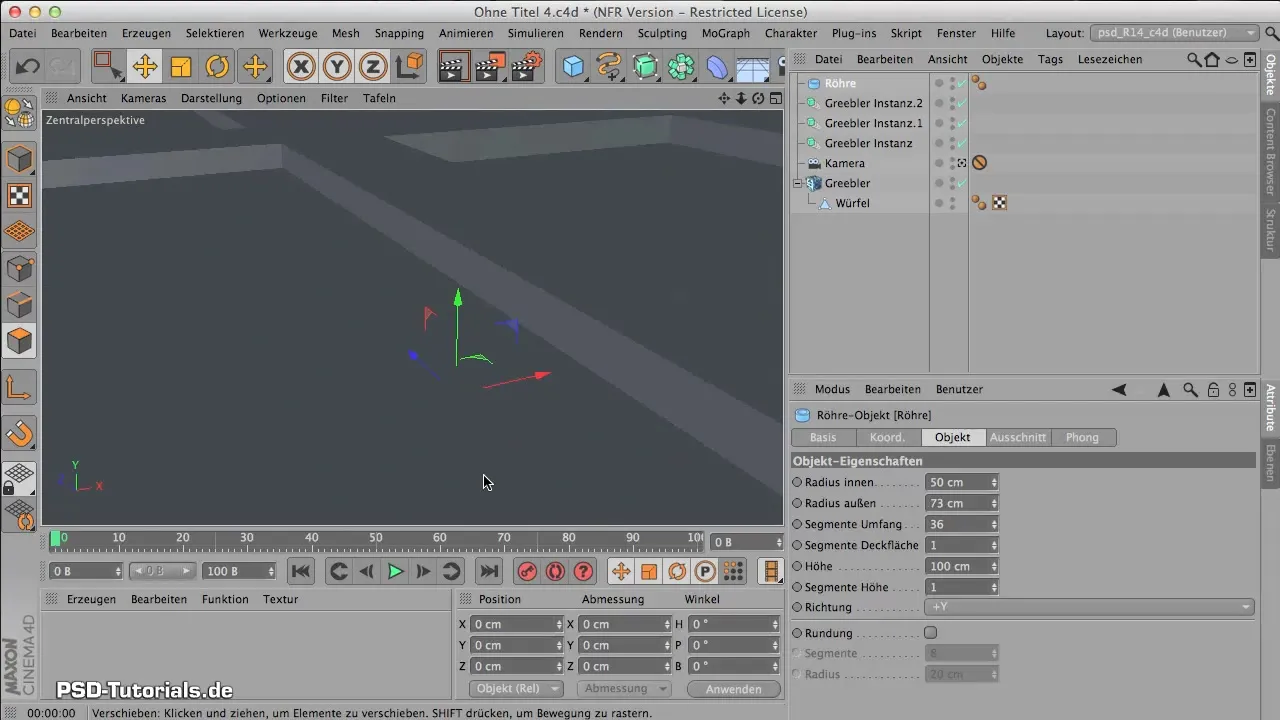The height and width of the screenshot is (720, 1280).
Task: Go to start of timeline
Action: pos(301,571)
